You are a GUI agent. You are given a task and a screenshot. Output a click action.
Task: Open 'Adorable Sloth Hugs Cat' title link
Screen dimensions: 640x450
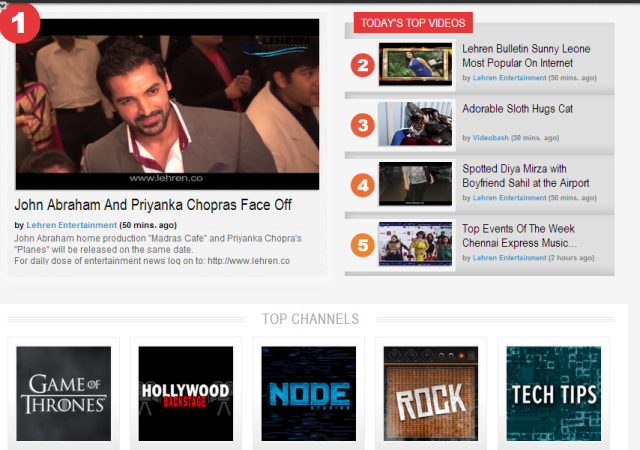click(518, 109)
